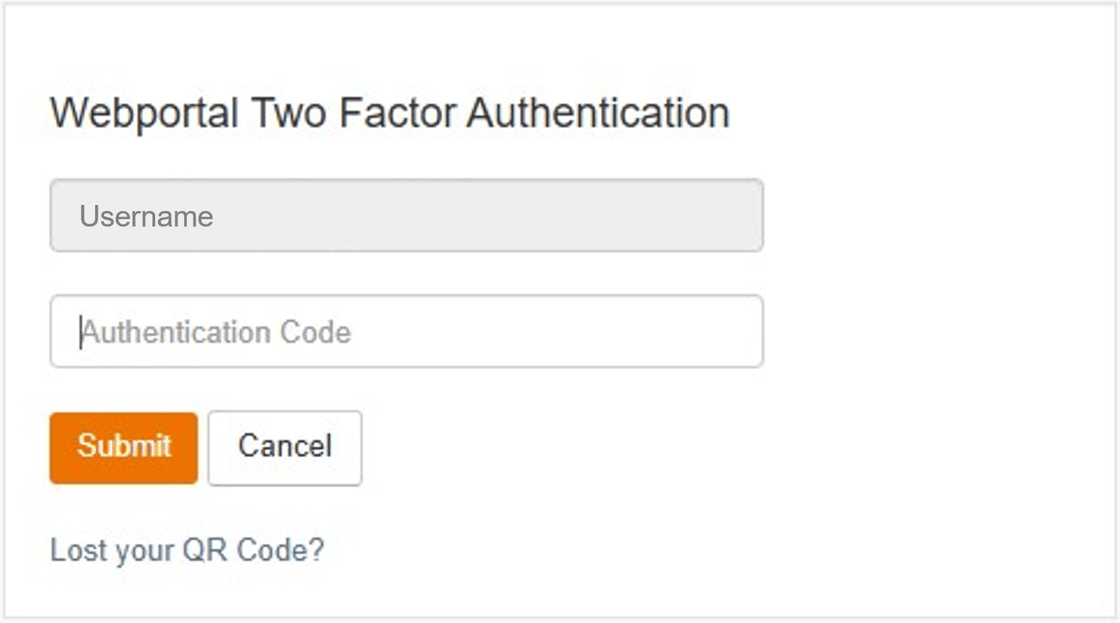
Task: Click the Webportal Two Factor Authentication heading
Action: coord(389,112)
